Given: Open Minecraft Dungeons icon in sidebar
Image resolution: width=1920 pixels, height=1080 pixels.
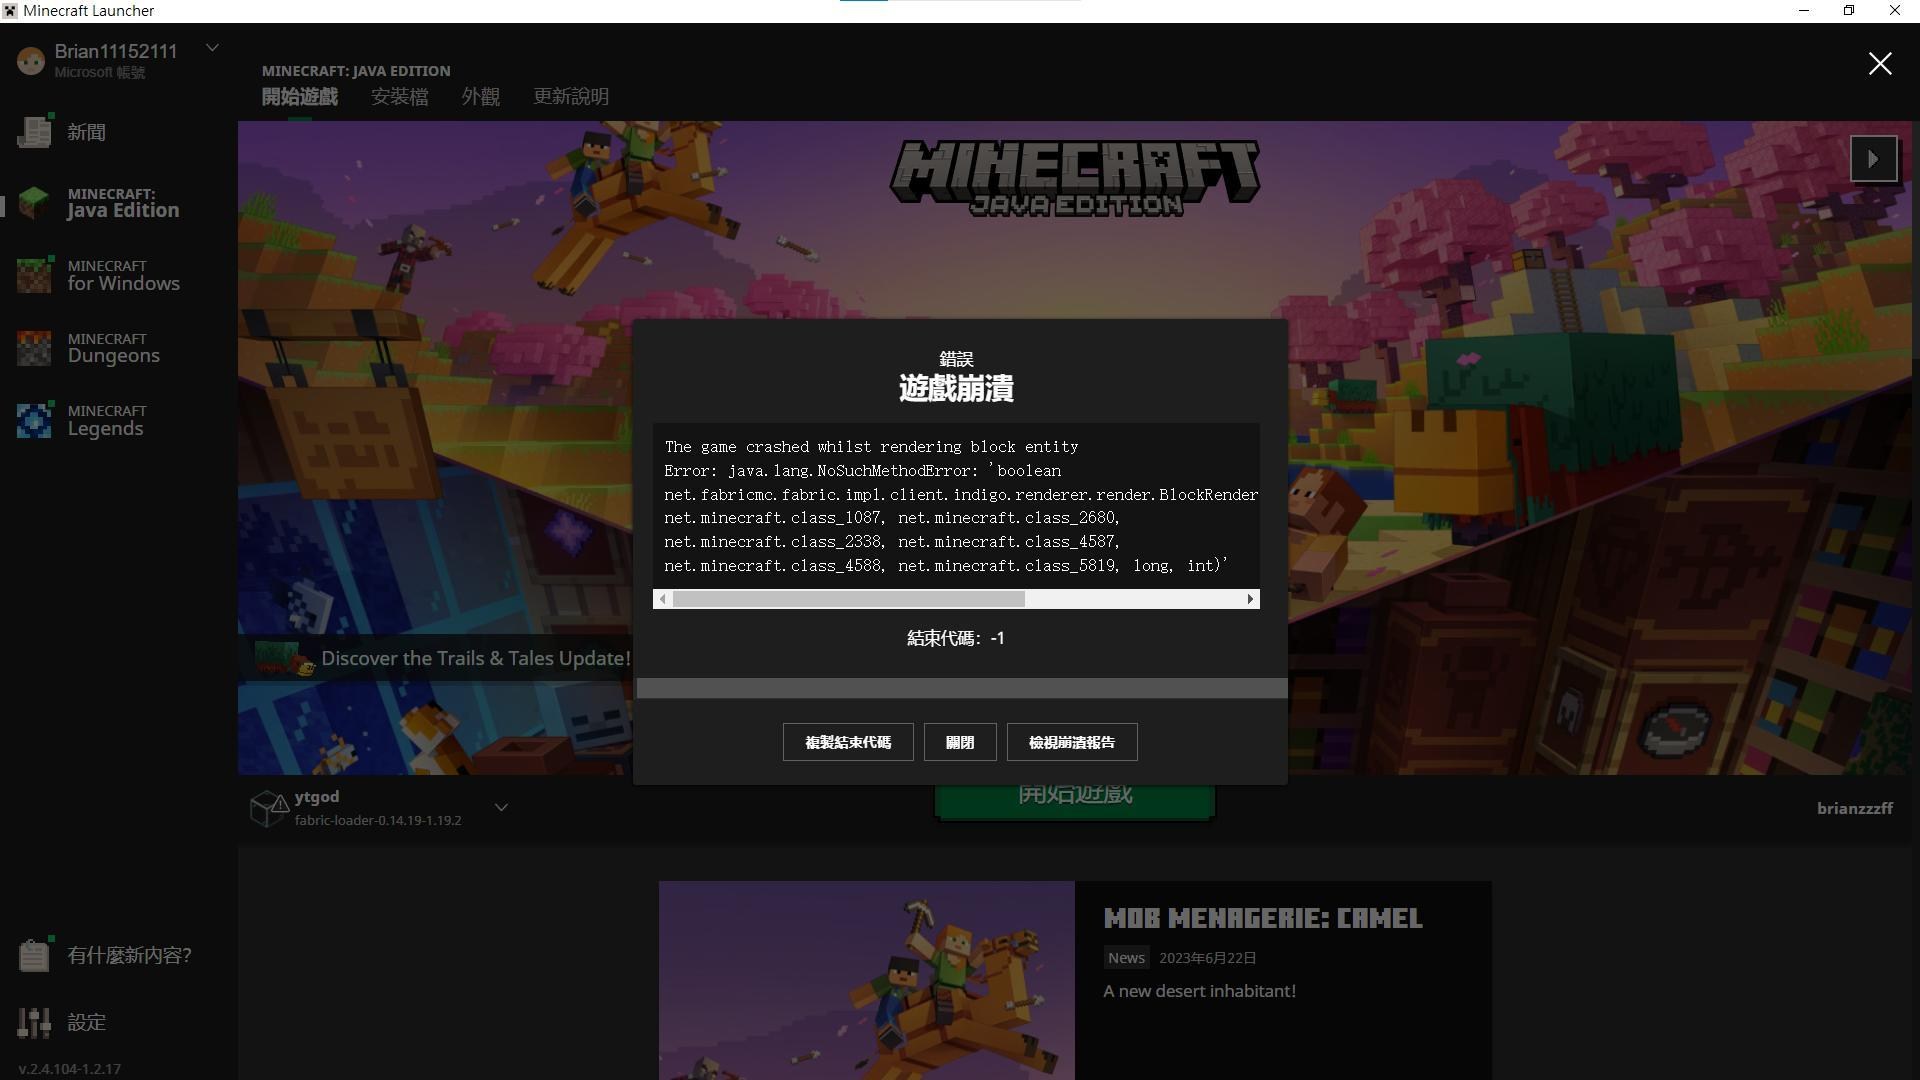Looking at the screenshot, I should [34, 348].
